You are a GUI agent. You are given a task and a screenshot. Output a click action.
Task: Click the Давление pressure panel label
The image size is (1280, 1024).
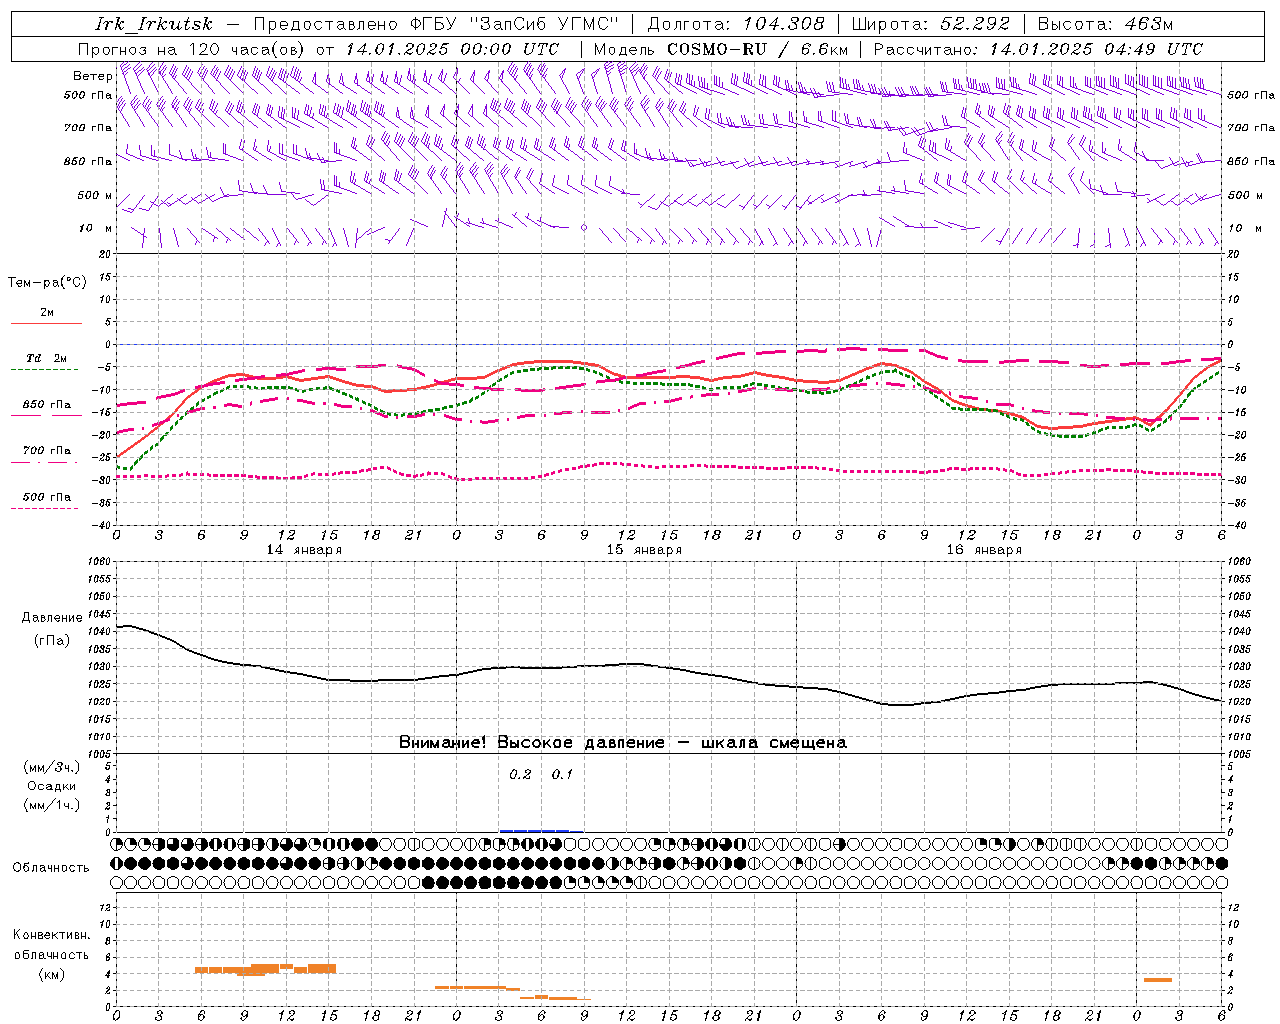pyautogui.click(x=52, y=617)
